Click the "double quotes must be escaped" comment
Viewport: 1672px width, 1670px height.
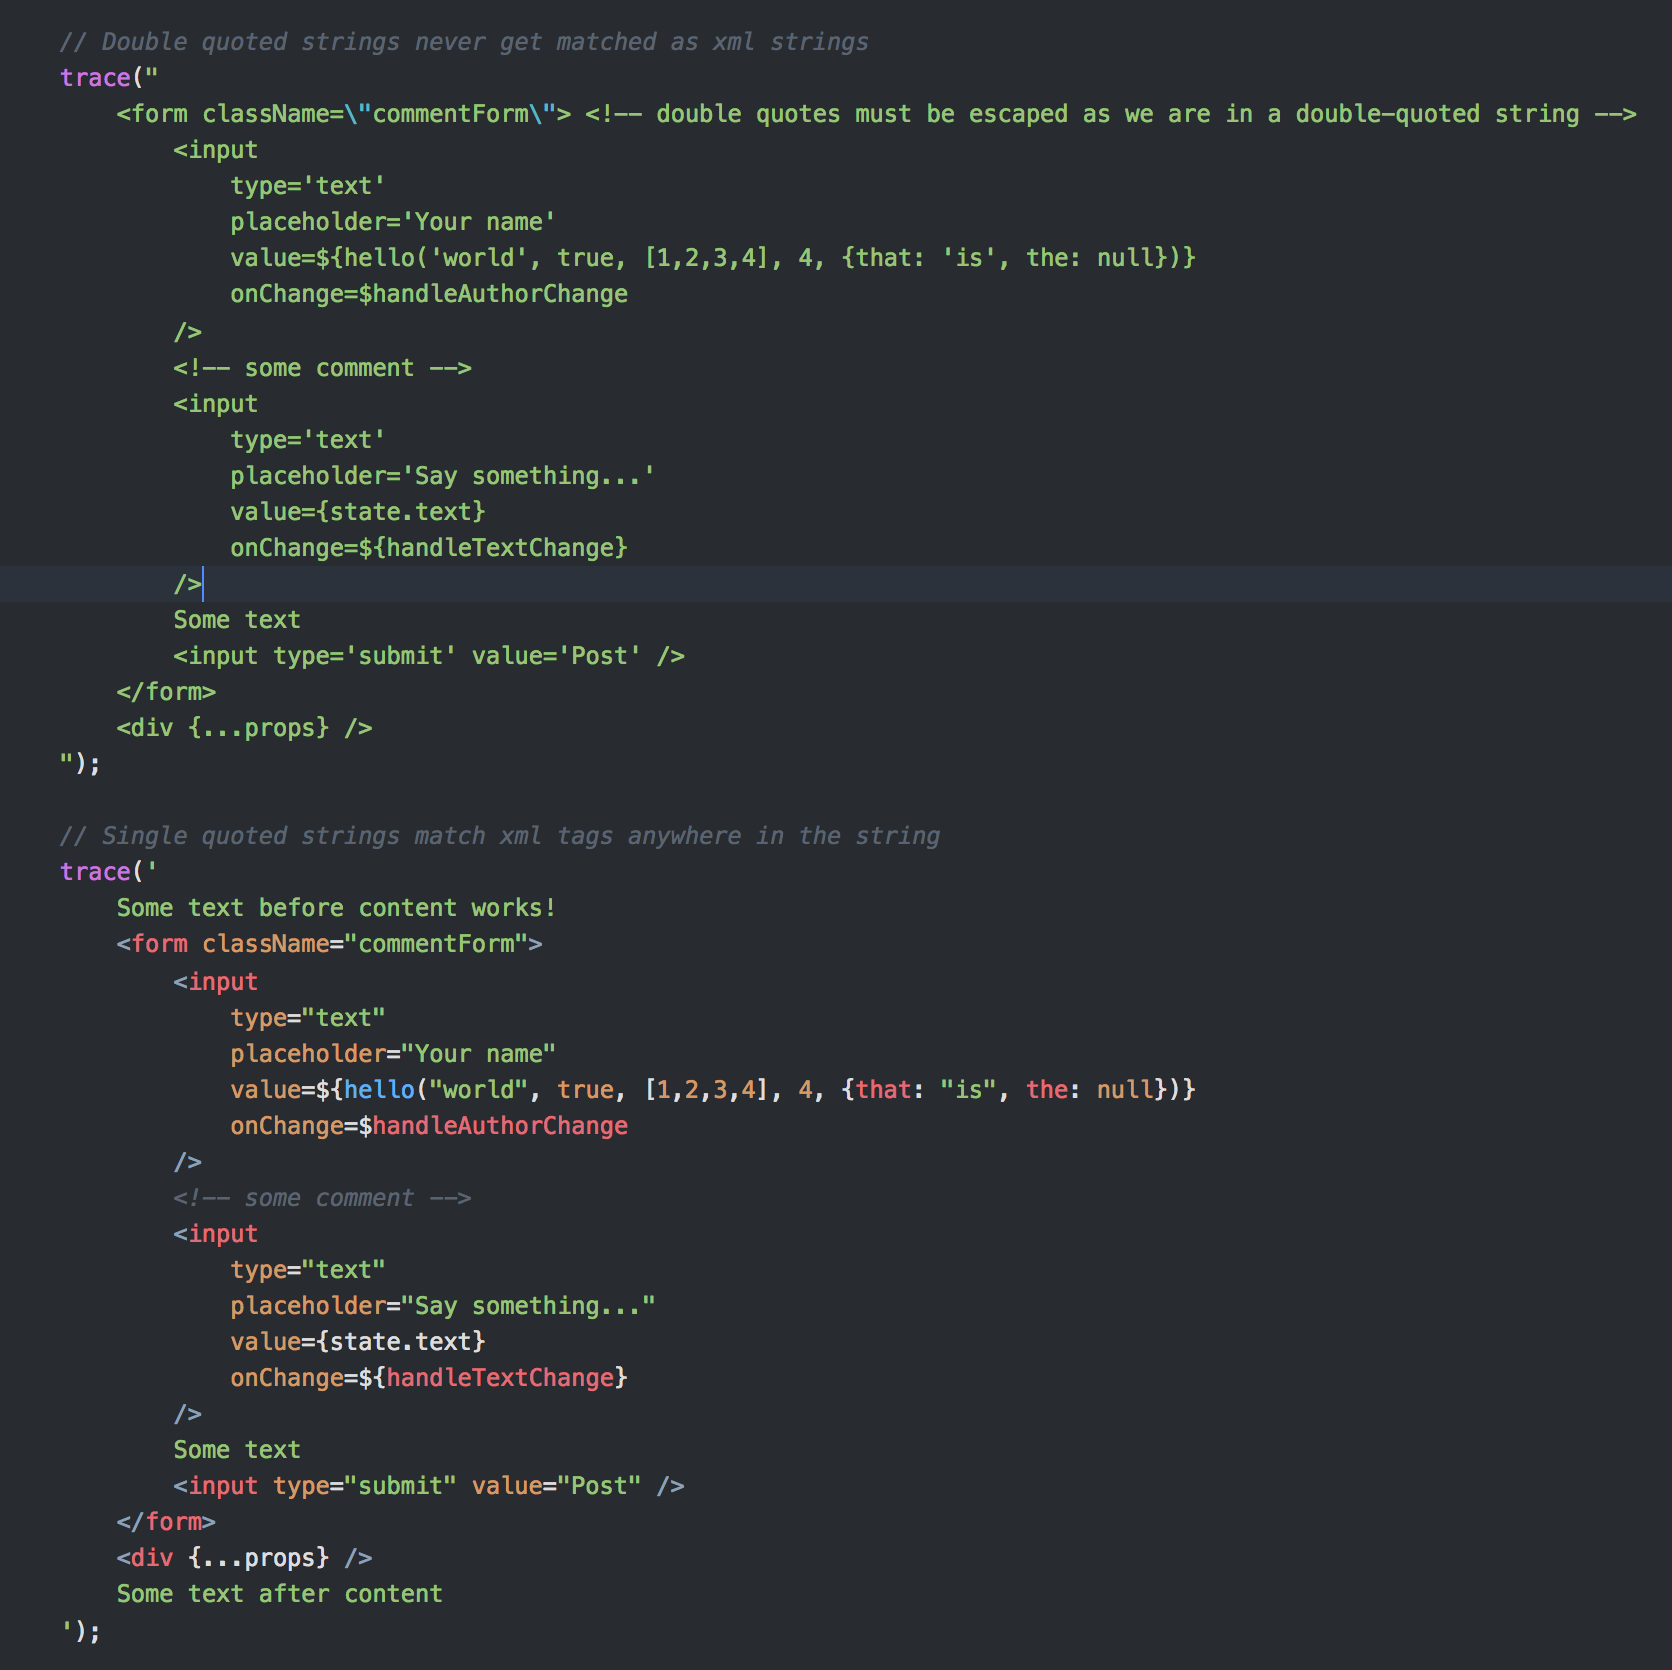[1111, 114]
